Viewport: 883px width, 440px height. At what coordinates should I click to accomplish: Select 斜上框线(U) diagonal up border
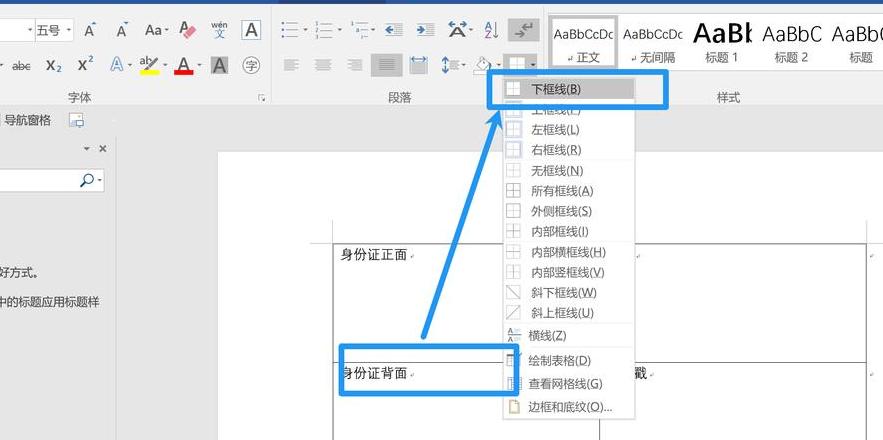pos(568,313)
